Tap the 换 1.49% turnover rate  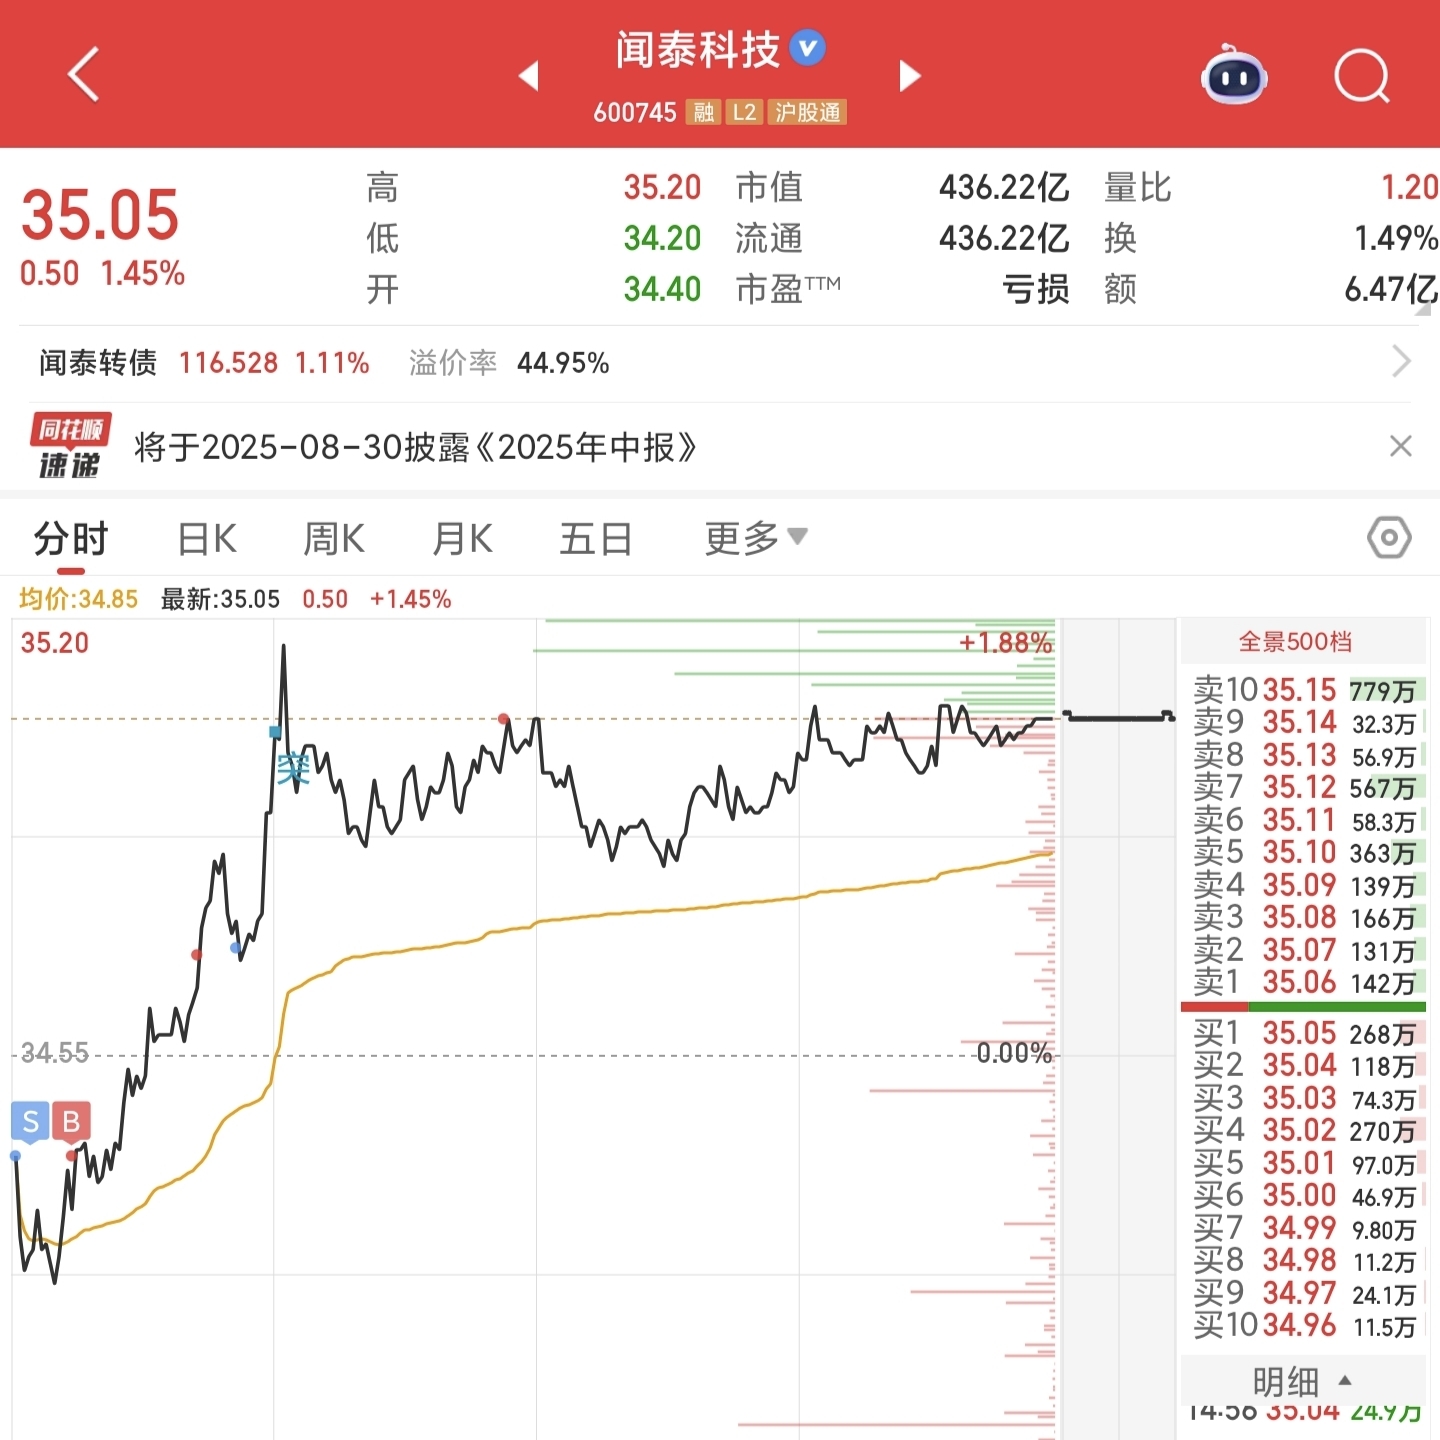[1396, 238]
